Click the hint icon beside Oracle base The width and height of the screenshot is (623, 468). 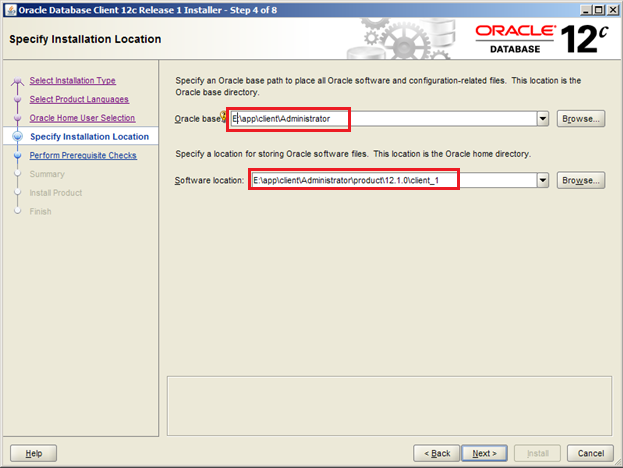point(223,116)
